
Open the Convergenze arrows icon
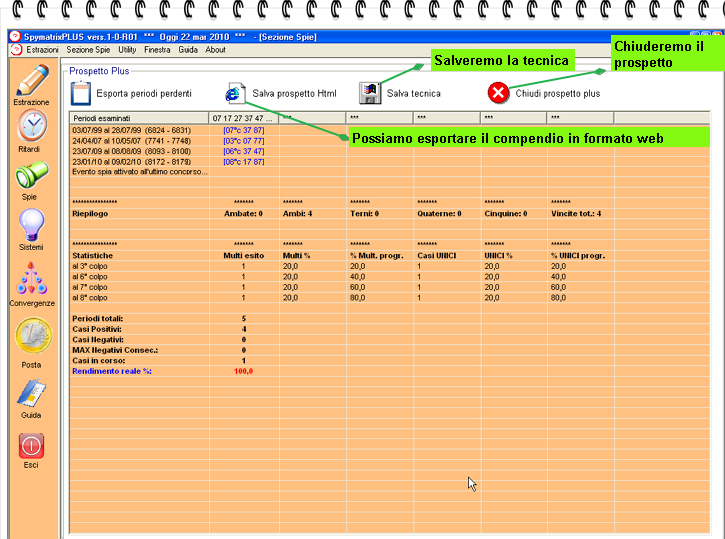(31, 278)
